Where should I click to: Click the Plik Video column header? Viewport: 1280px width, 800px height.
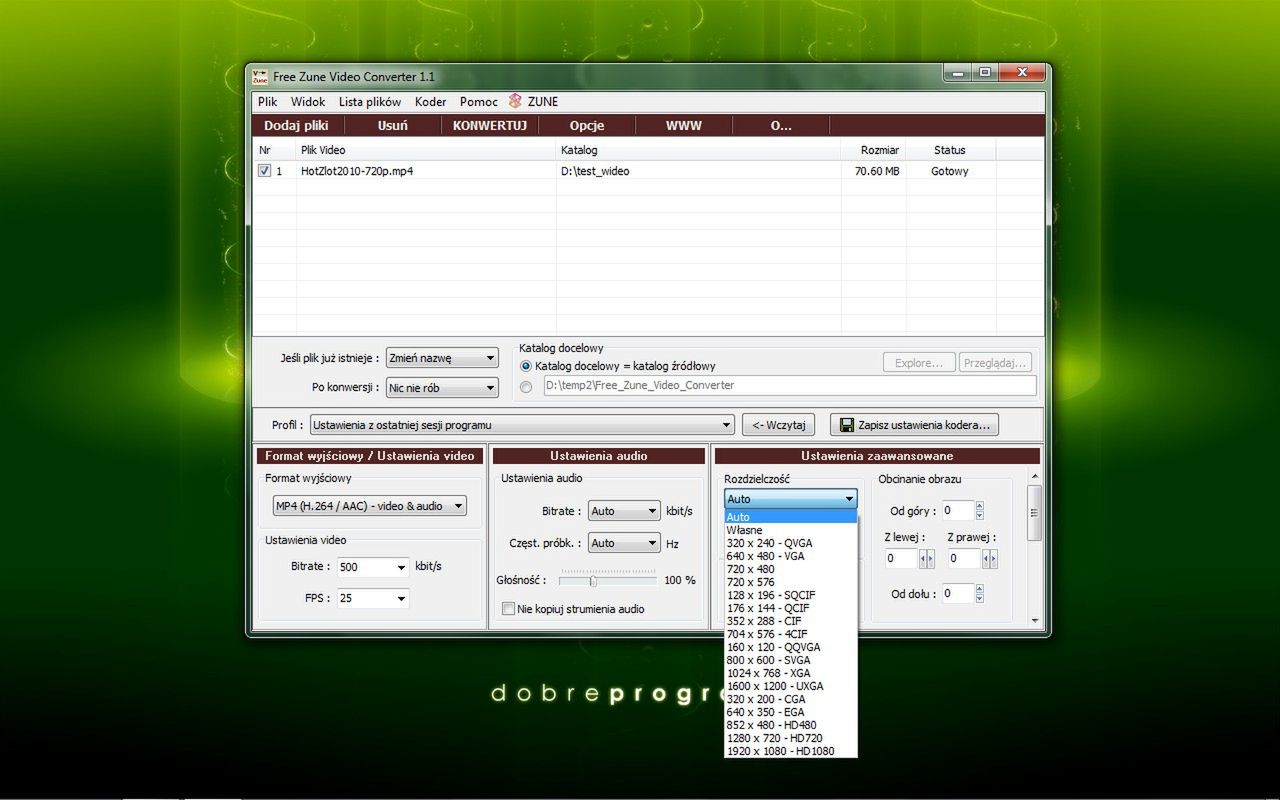point(426,150)
